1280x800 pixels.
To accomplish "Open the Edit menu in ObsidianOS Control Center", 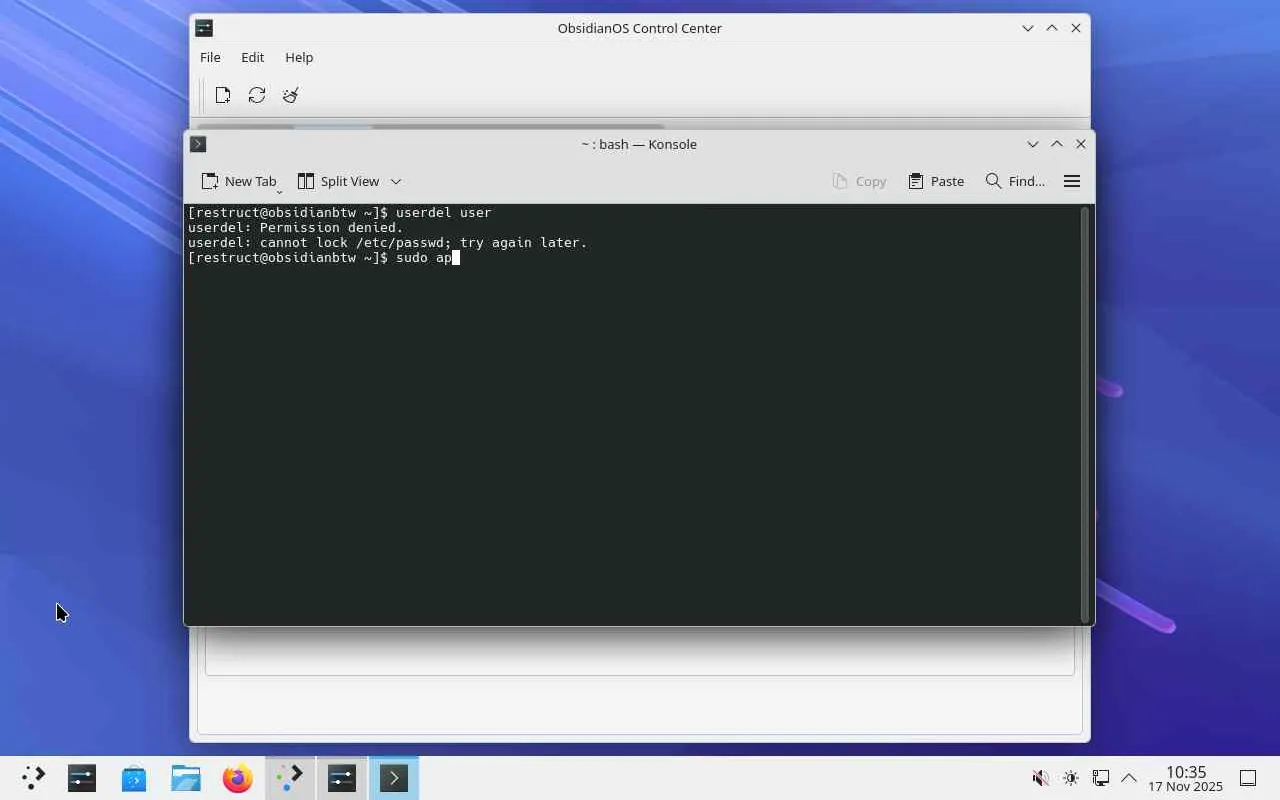I will point(252,57).
